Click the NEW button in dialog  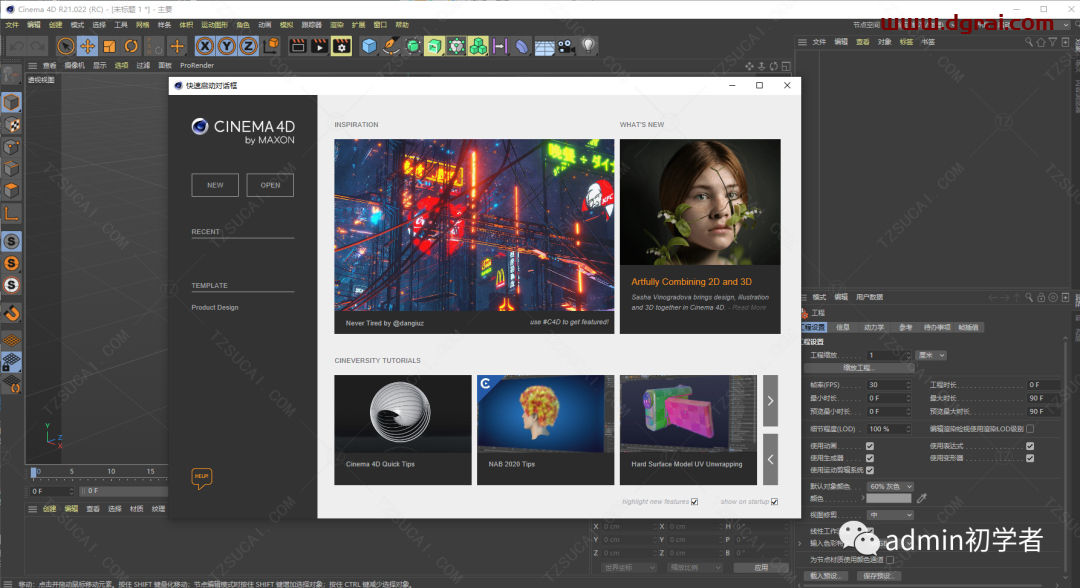215,185
